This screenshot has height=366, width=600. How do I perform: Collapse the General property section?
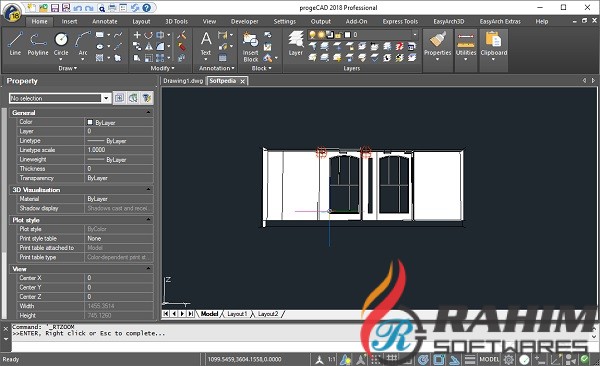point(148,113)
